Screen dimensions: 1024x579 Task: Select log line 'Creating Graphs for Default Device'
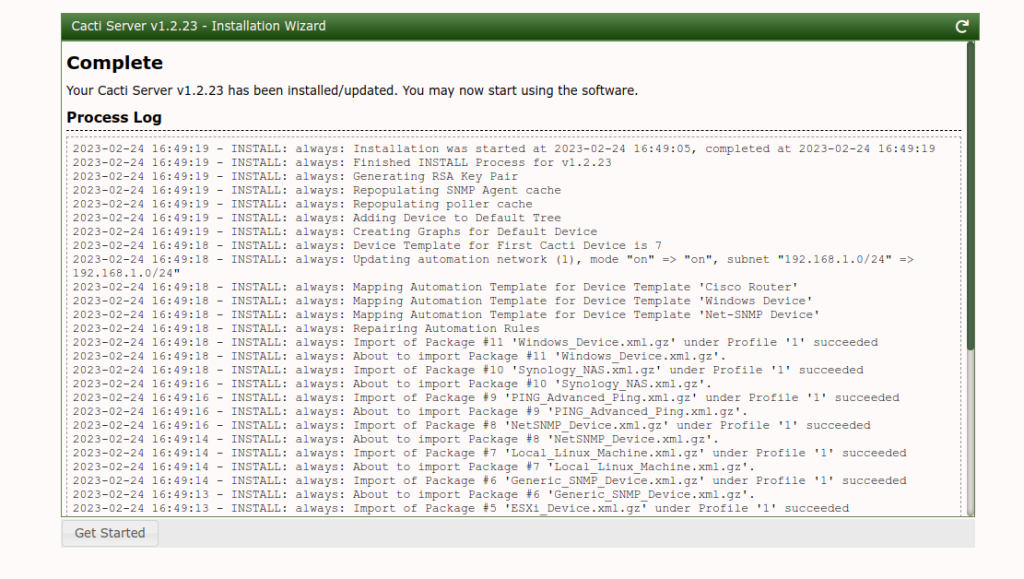[334, 231]
